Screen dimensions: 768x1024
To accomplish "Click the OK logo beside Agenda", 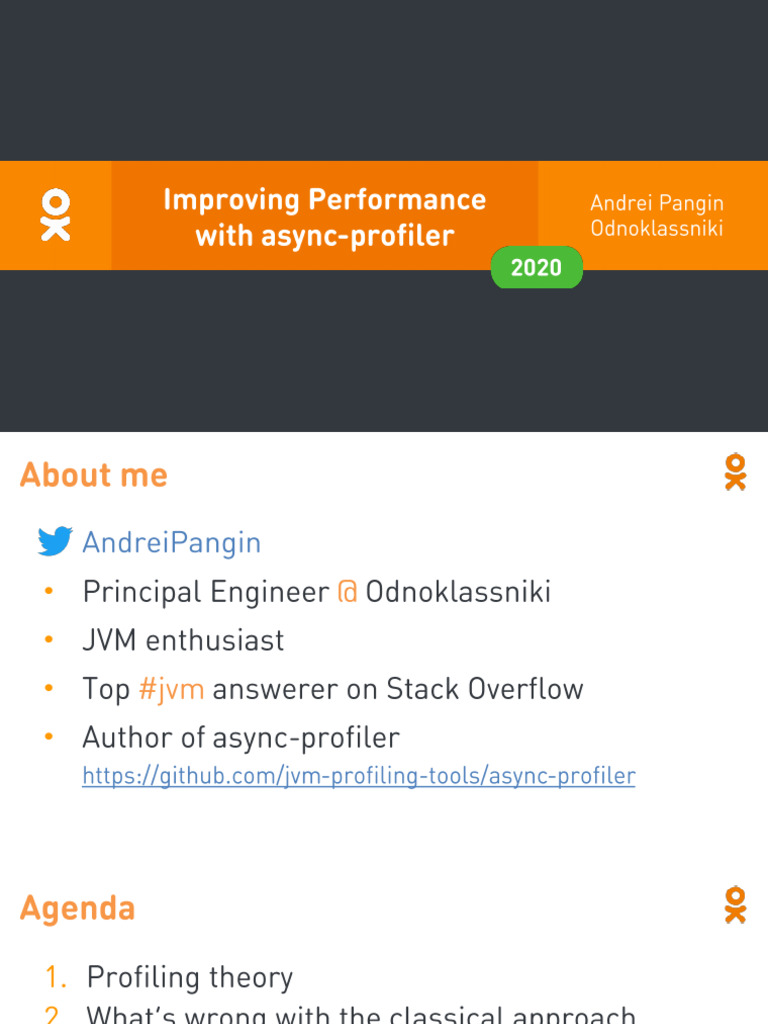I will click(735, 905).
